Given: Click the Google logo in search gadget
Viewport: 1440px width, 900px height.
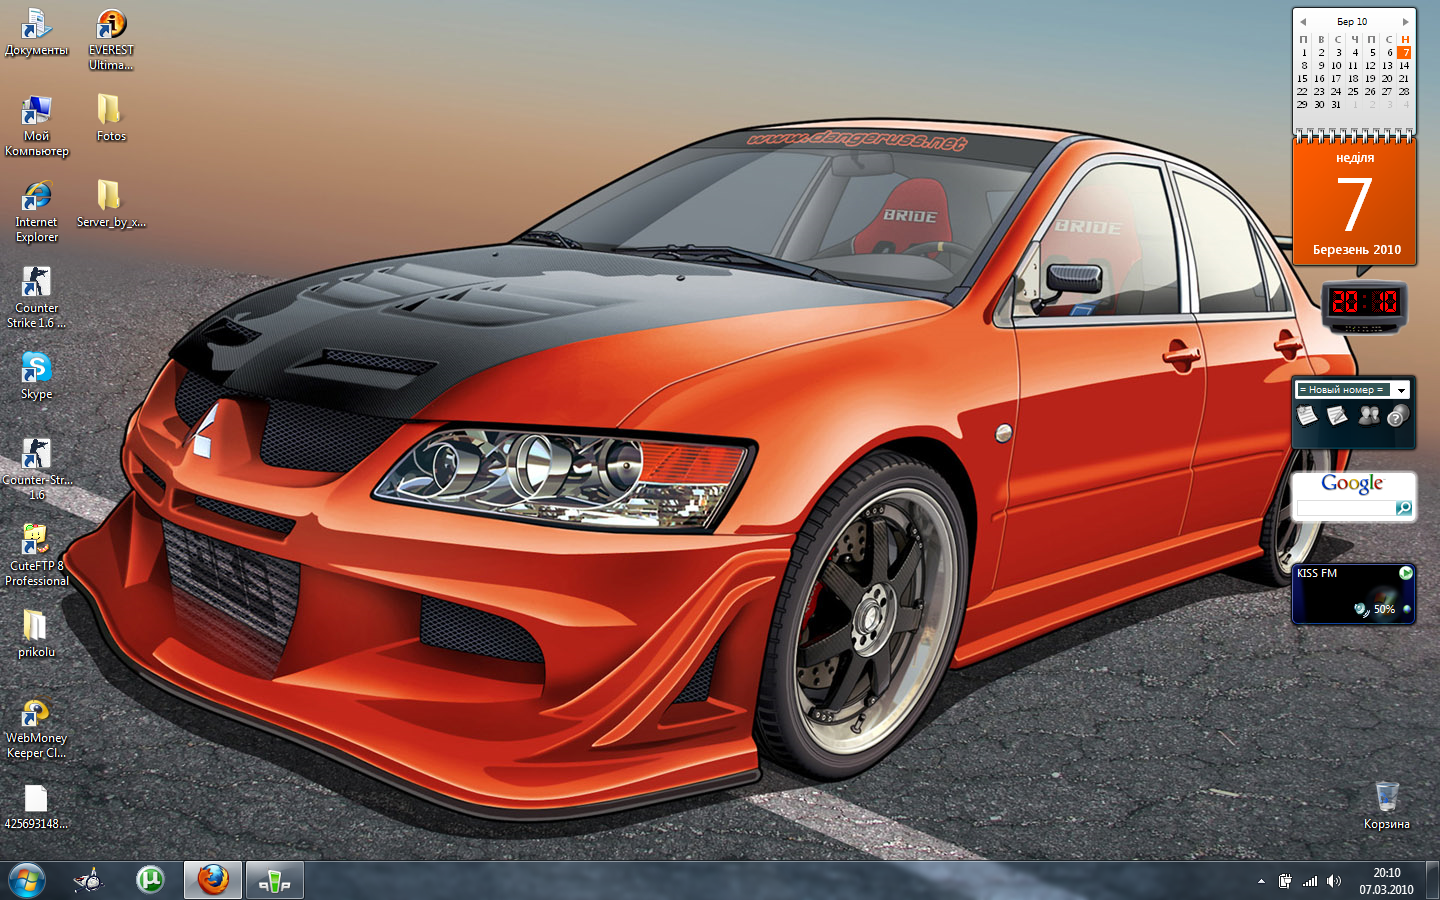Looking at the screenshot, I should (1352, 484).
